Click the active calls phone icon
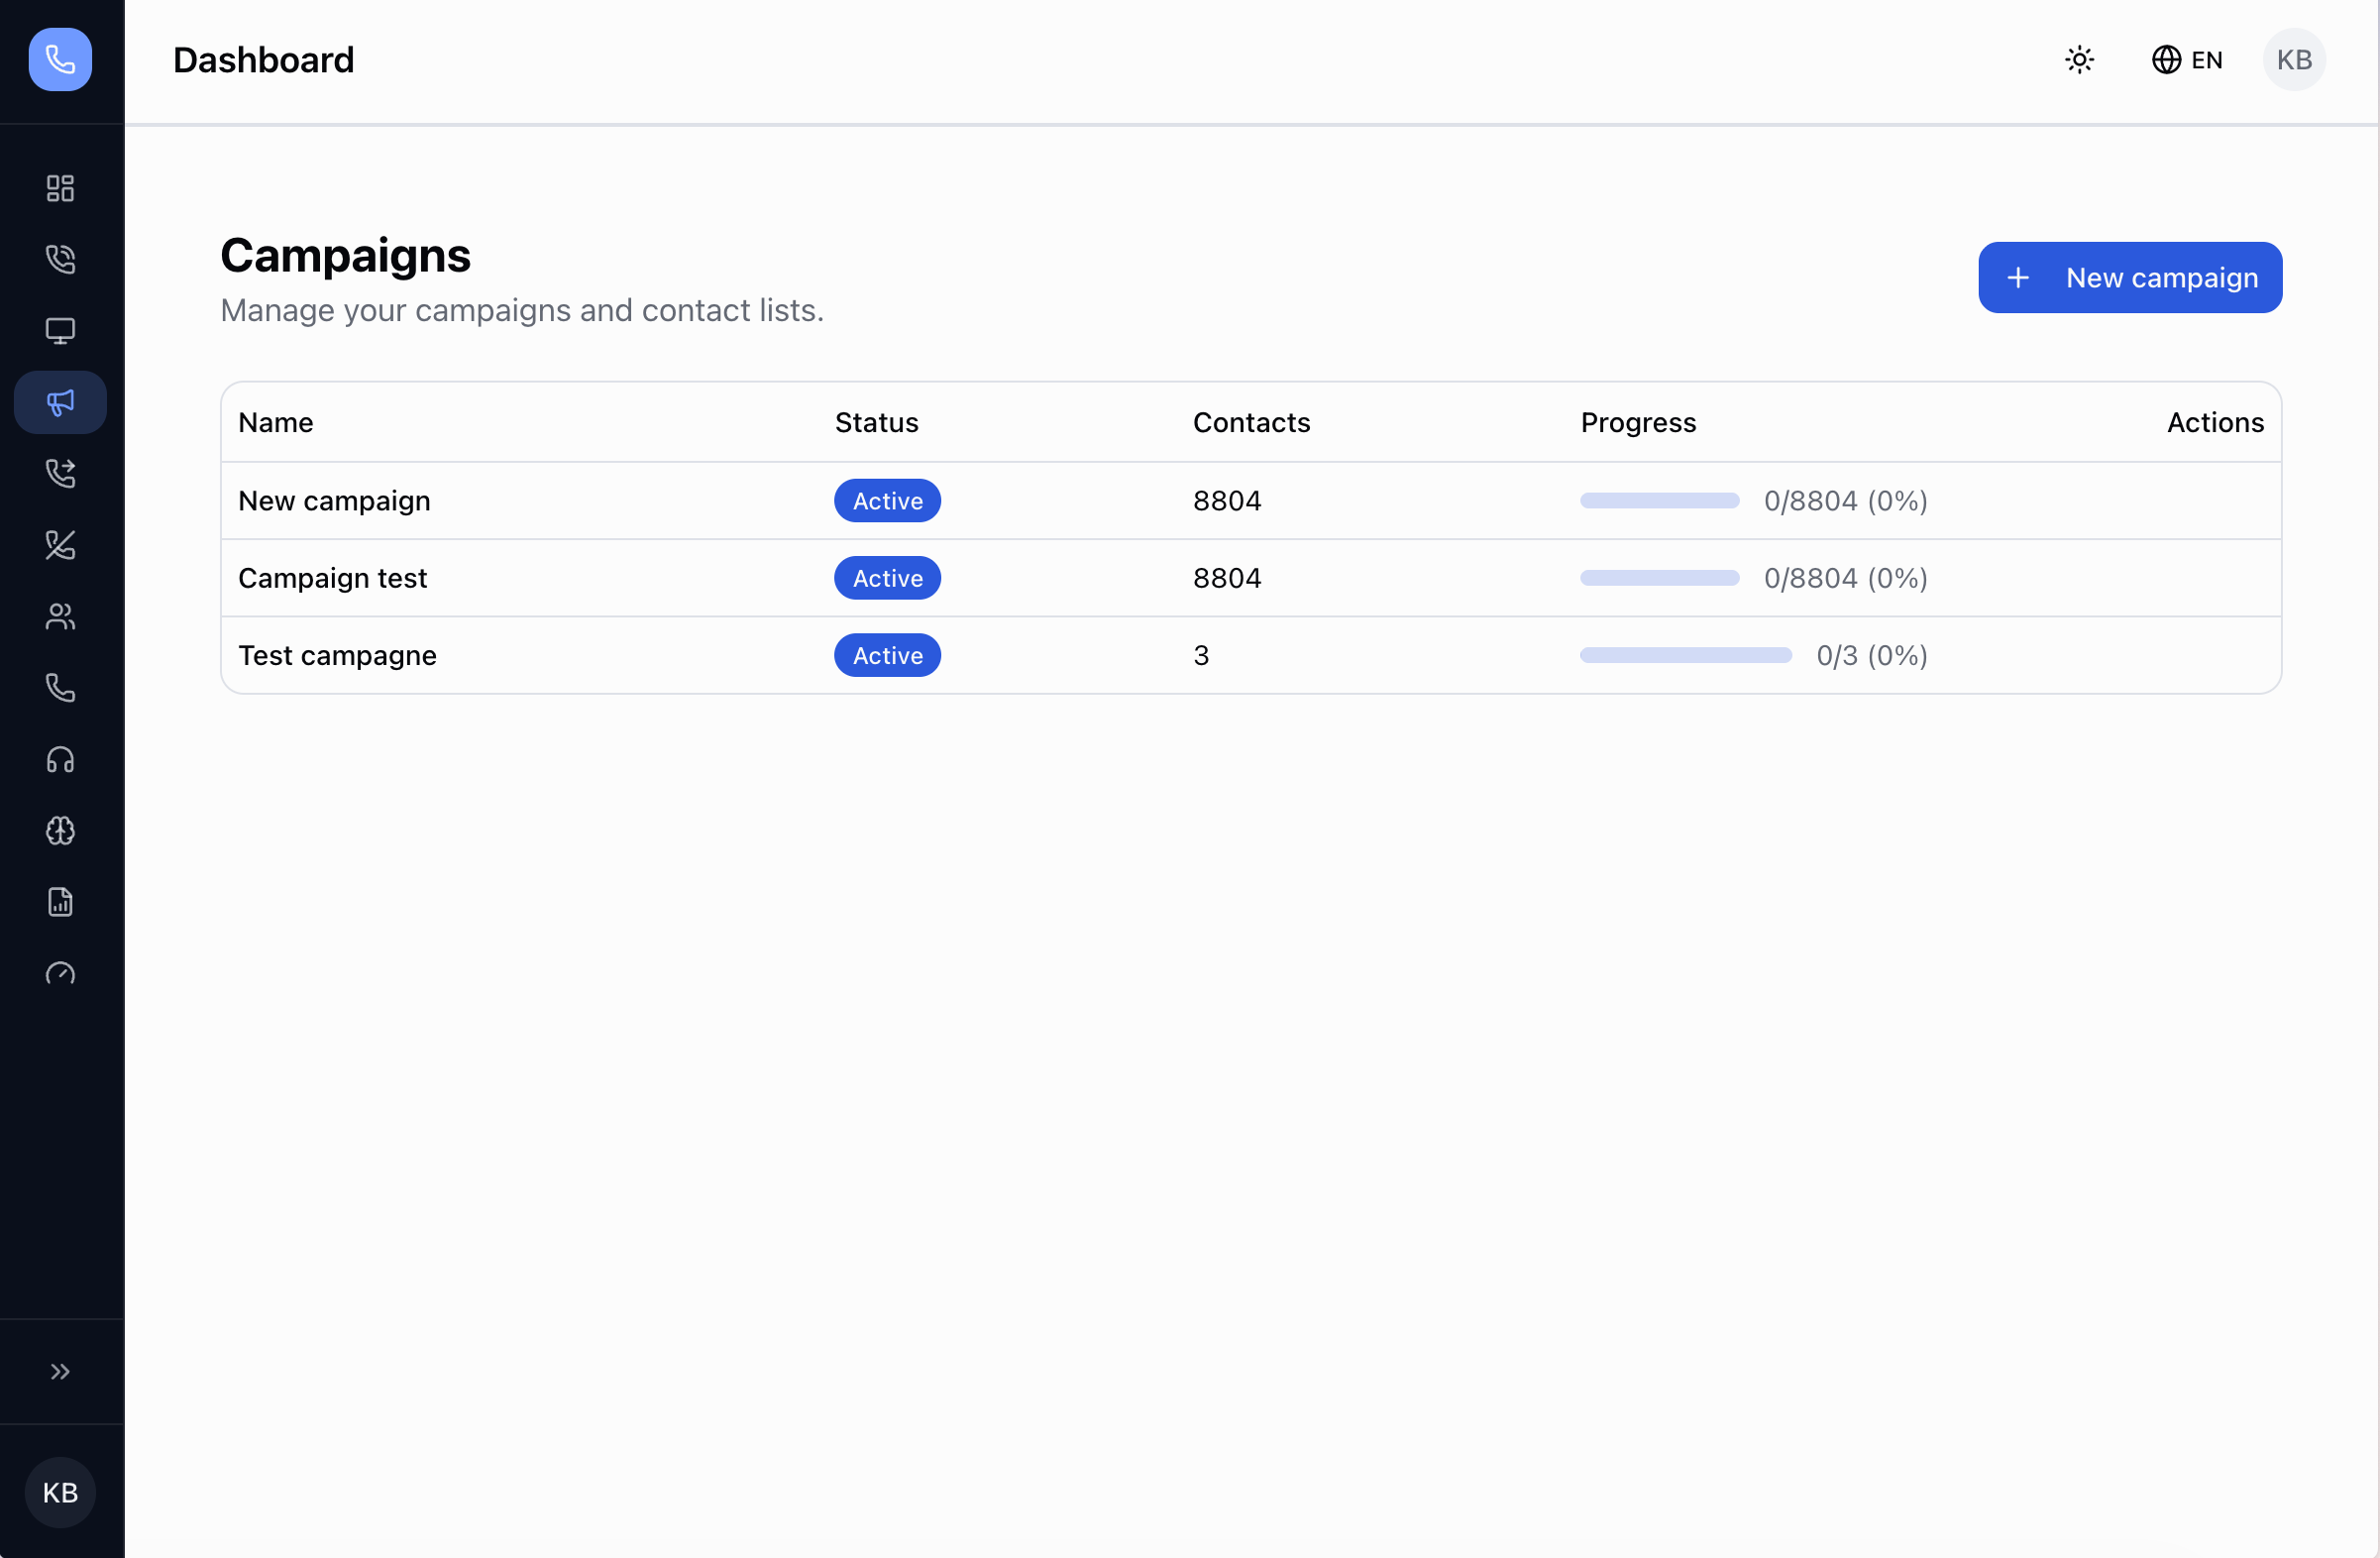The width and height of the screenshot is (2380, 1558). click(x=60, y=259)
